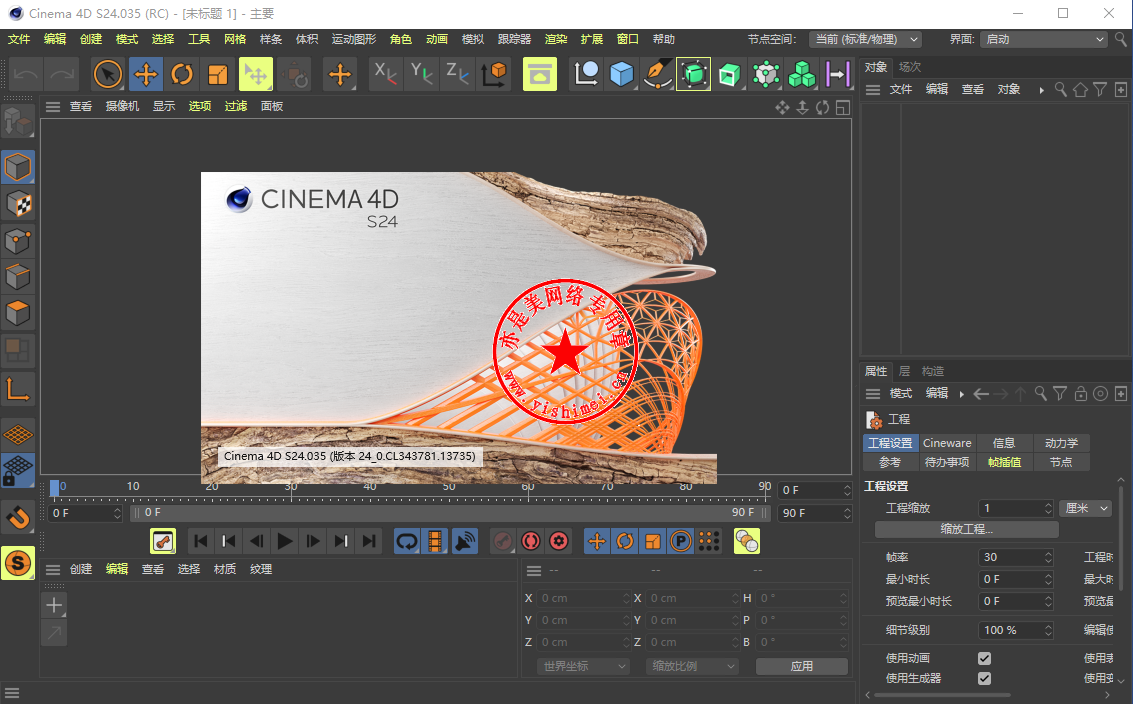Open the 厘米 unit dropdown
1133x704 pixels.
[x=1085, y=508]
